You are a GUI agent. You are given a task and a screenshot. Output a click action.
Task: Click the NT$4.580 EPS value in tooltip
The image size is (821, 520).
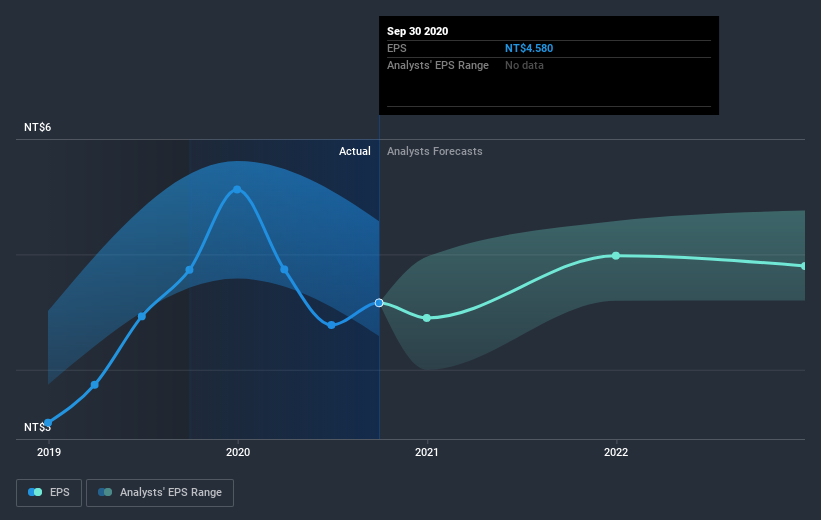(x=529, y=48)
